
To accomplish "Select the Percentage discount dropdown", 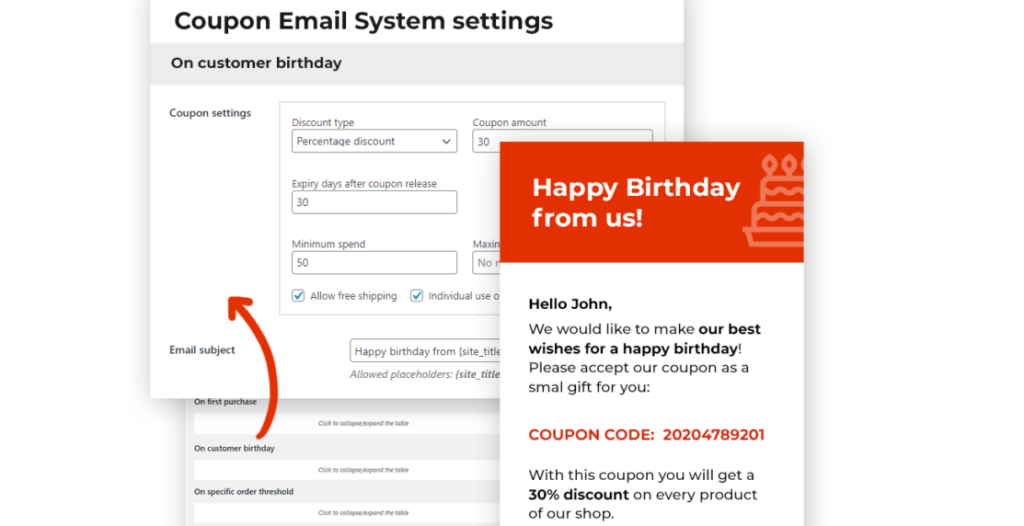I will [374, 142].
